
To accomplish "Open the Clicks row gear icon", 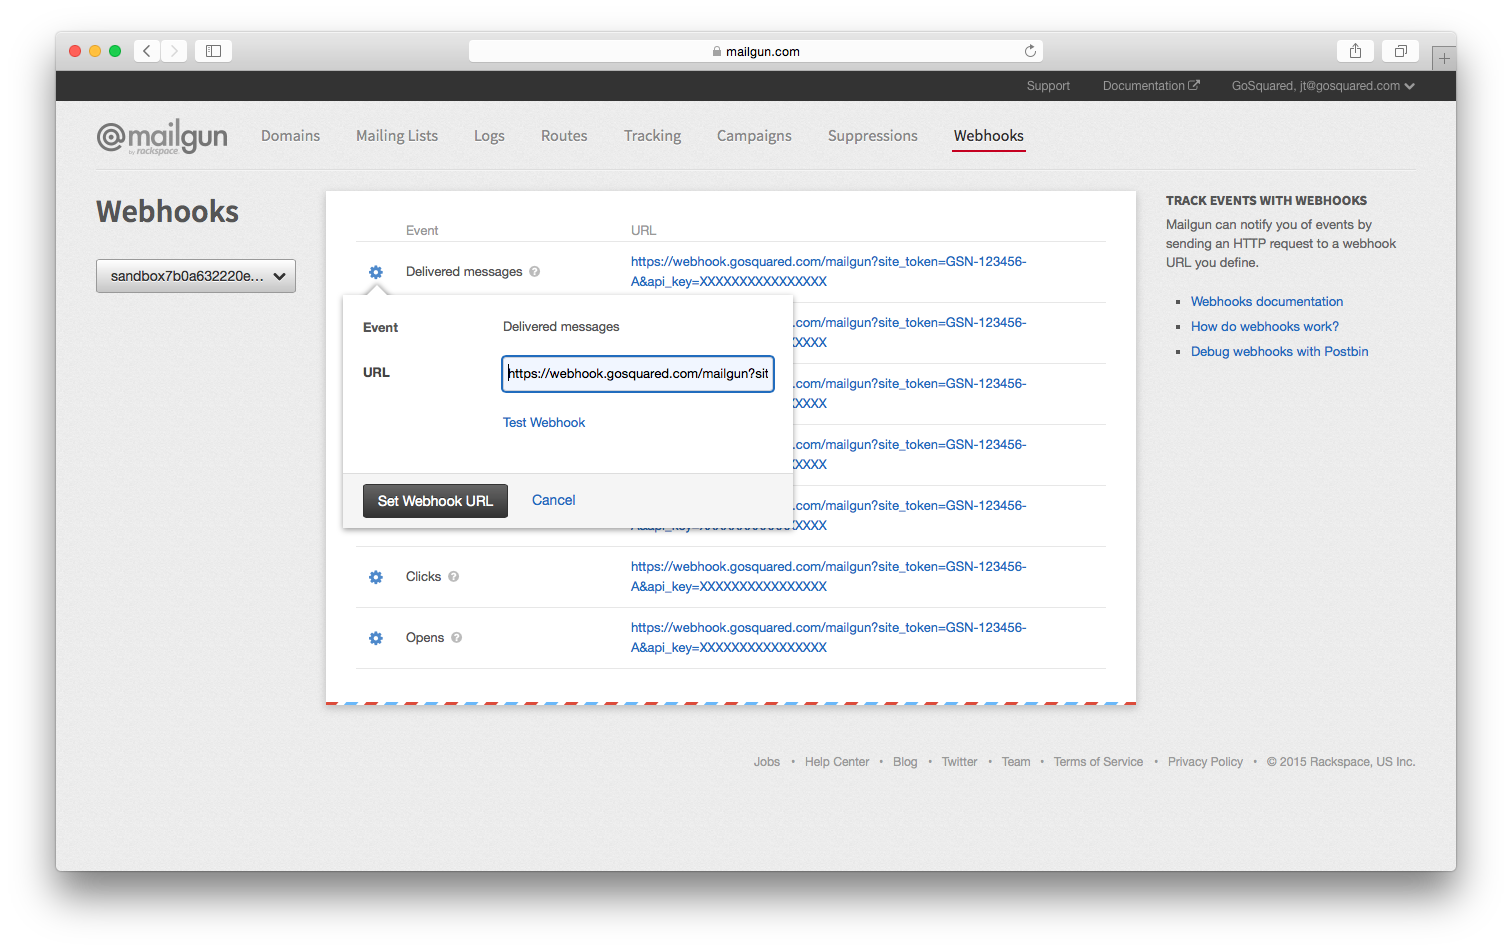I will 376,577.
